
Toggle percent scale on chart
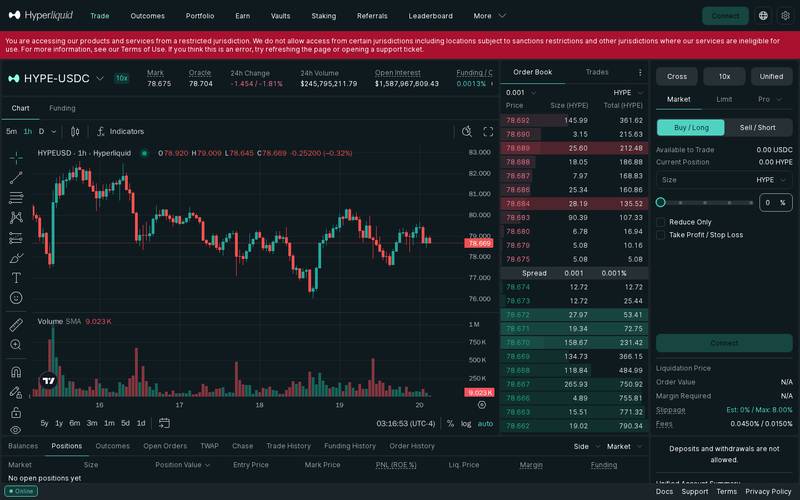point(450,423)
